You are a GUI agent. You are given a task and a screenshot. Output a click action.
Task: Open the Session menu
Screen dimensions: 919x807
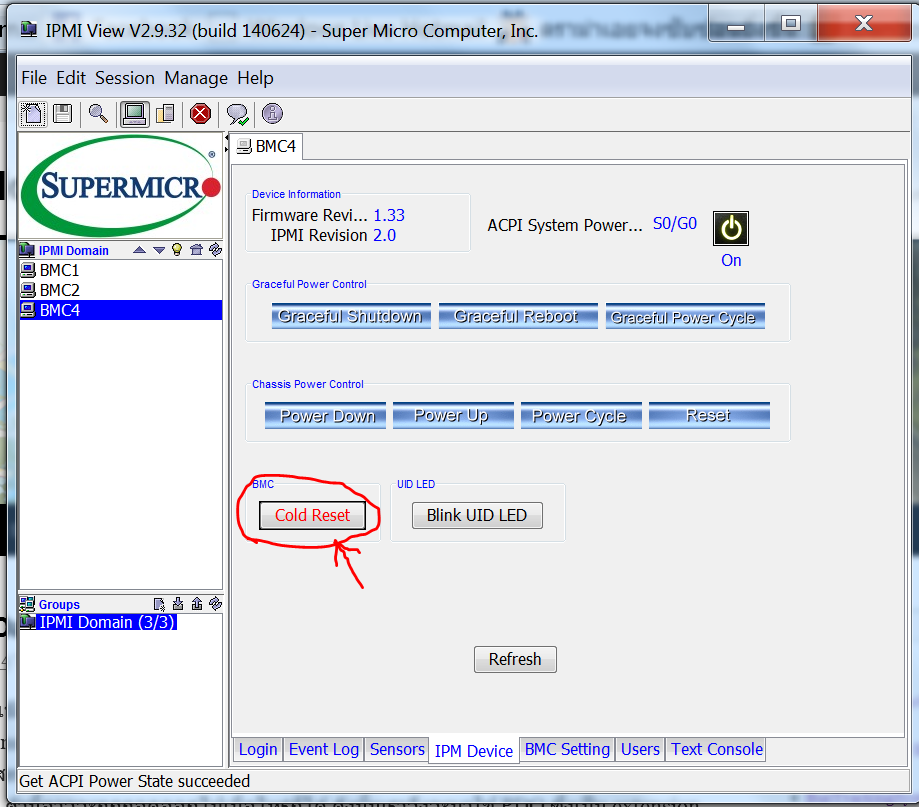(x=125, y=78)
